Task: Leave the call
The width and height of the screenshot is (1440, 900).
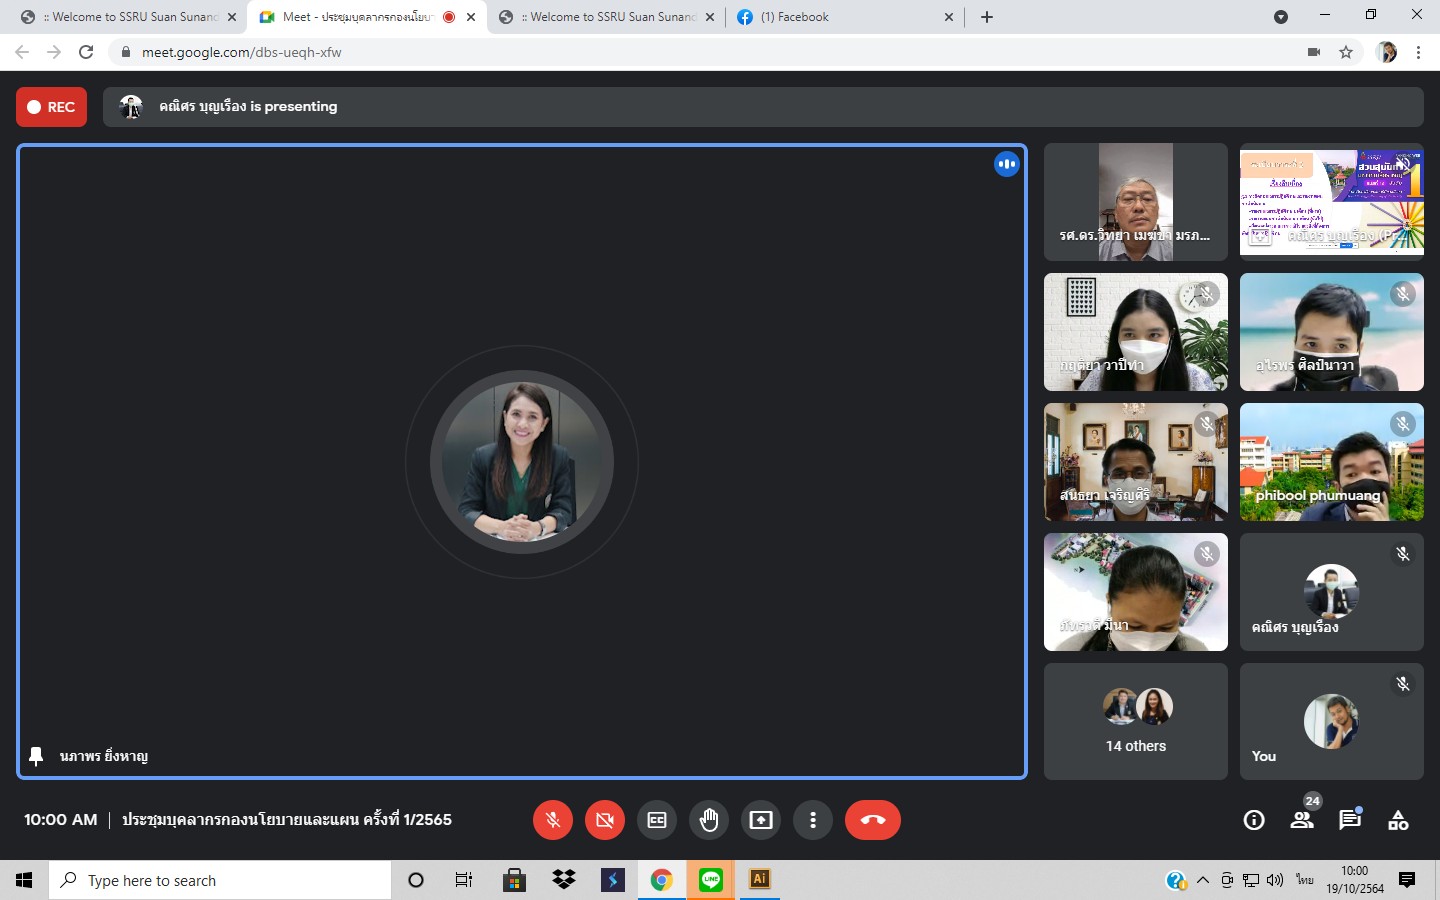Action: [x=872, y=820]
